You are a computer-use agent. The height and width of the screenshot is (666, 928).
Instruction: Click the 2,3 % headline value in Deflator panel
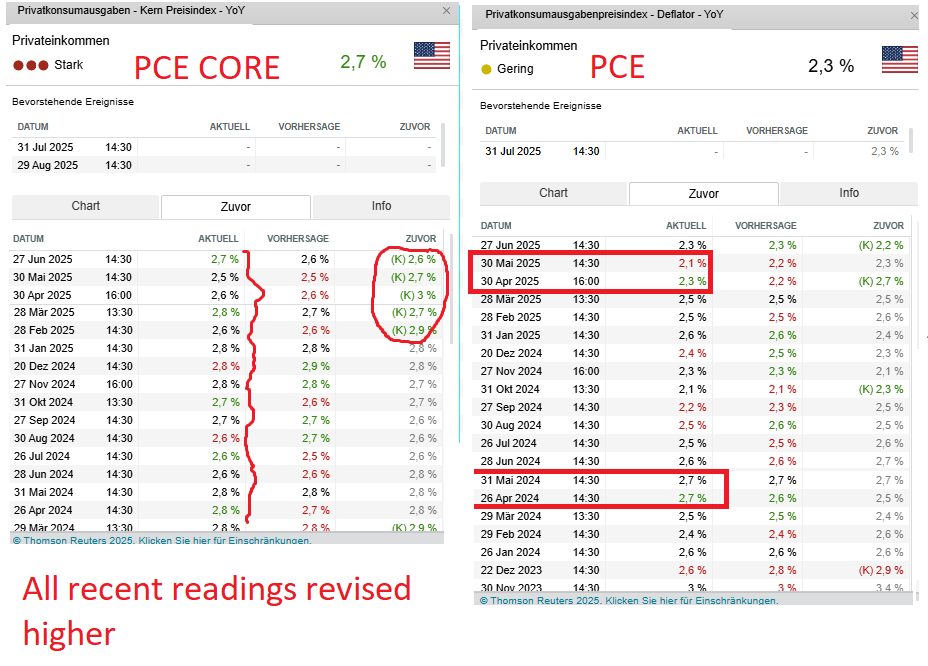[831, 66]
